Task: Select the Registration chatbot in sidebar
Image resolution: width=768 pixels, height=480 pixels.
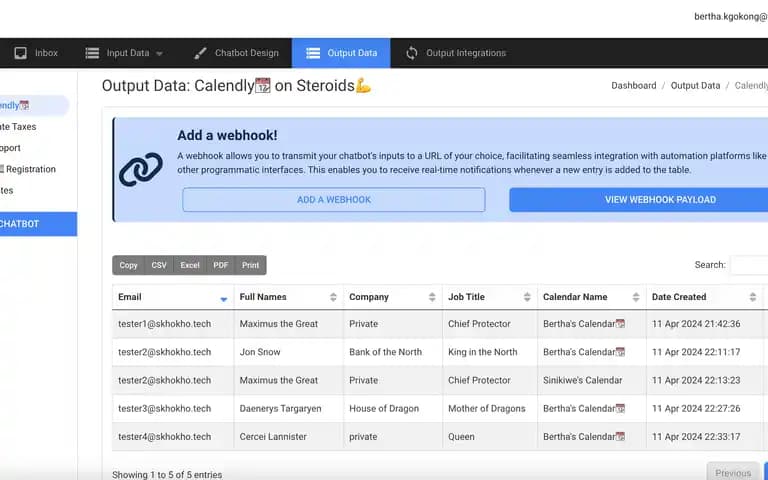Action: [x=28, y=169]
